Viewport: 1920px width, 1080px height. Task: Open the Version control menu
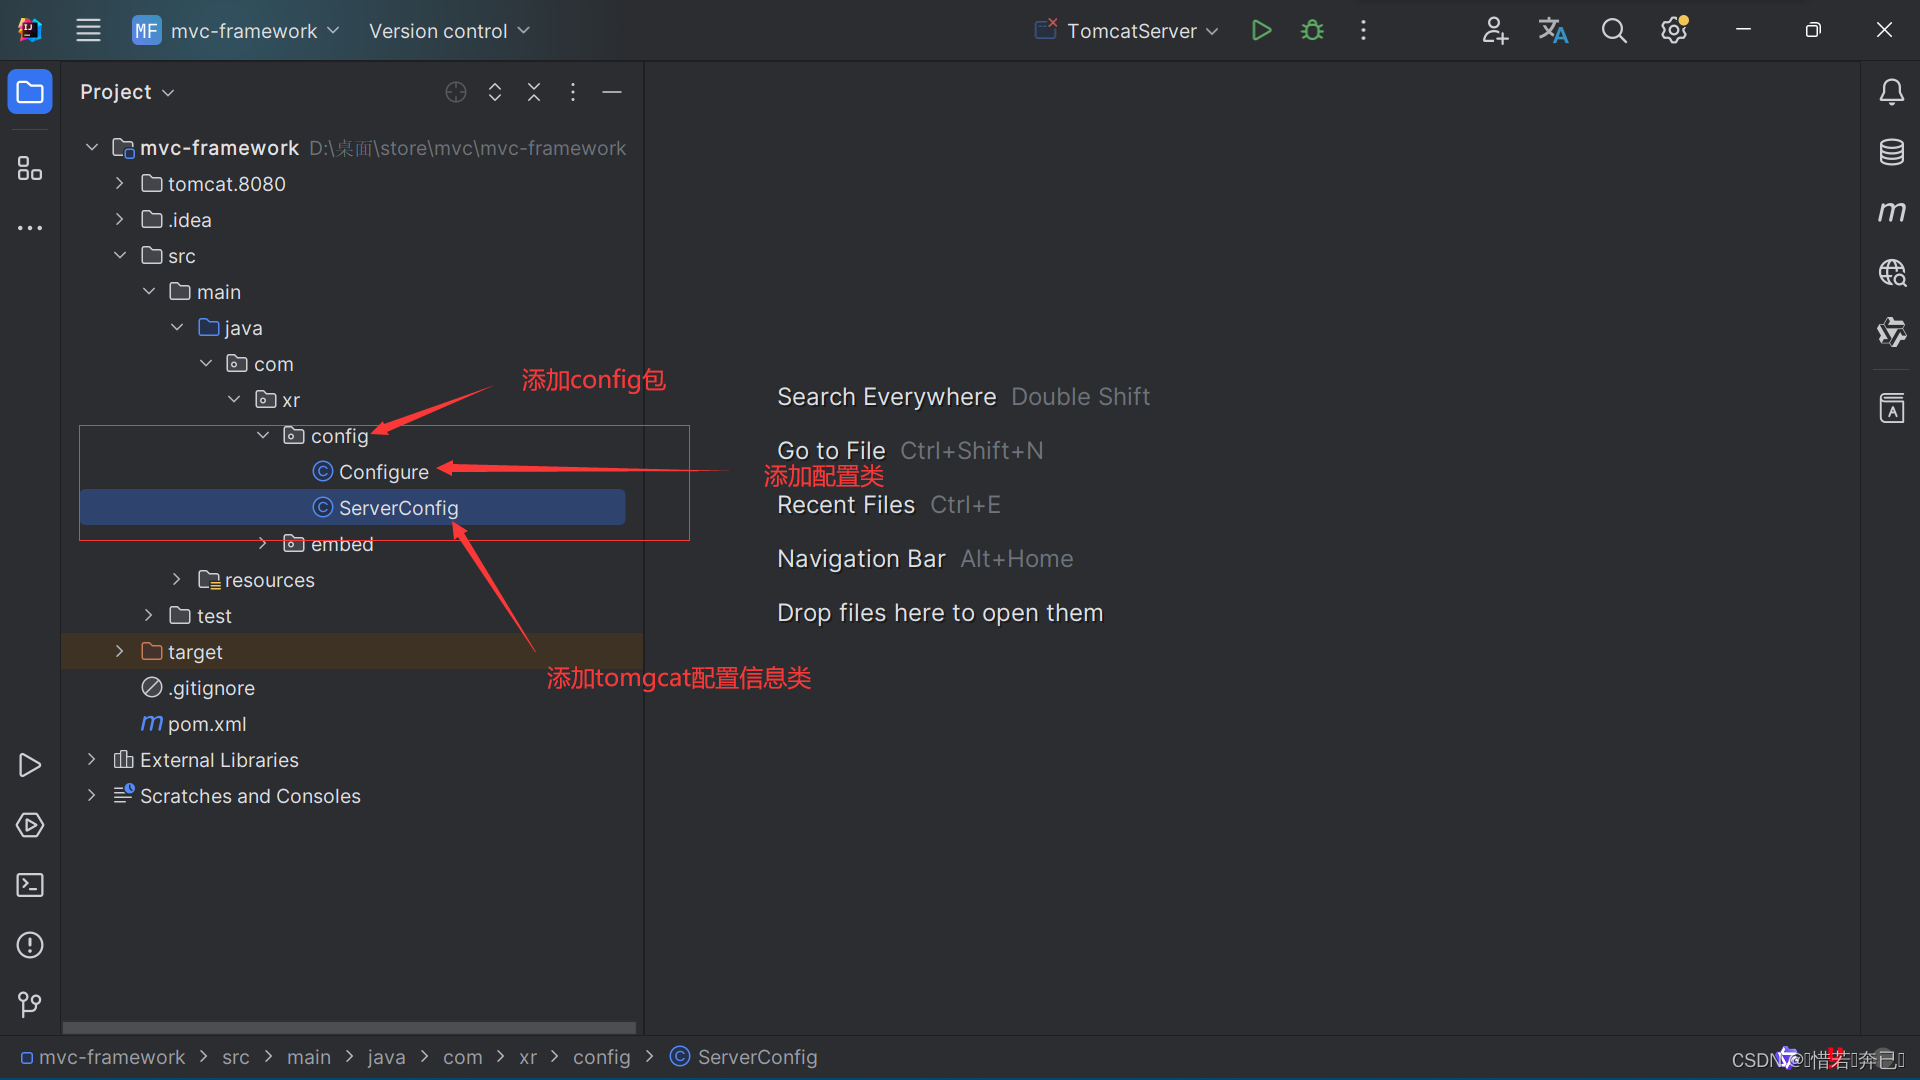(448, 30)
